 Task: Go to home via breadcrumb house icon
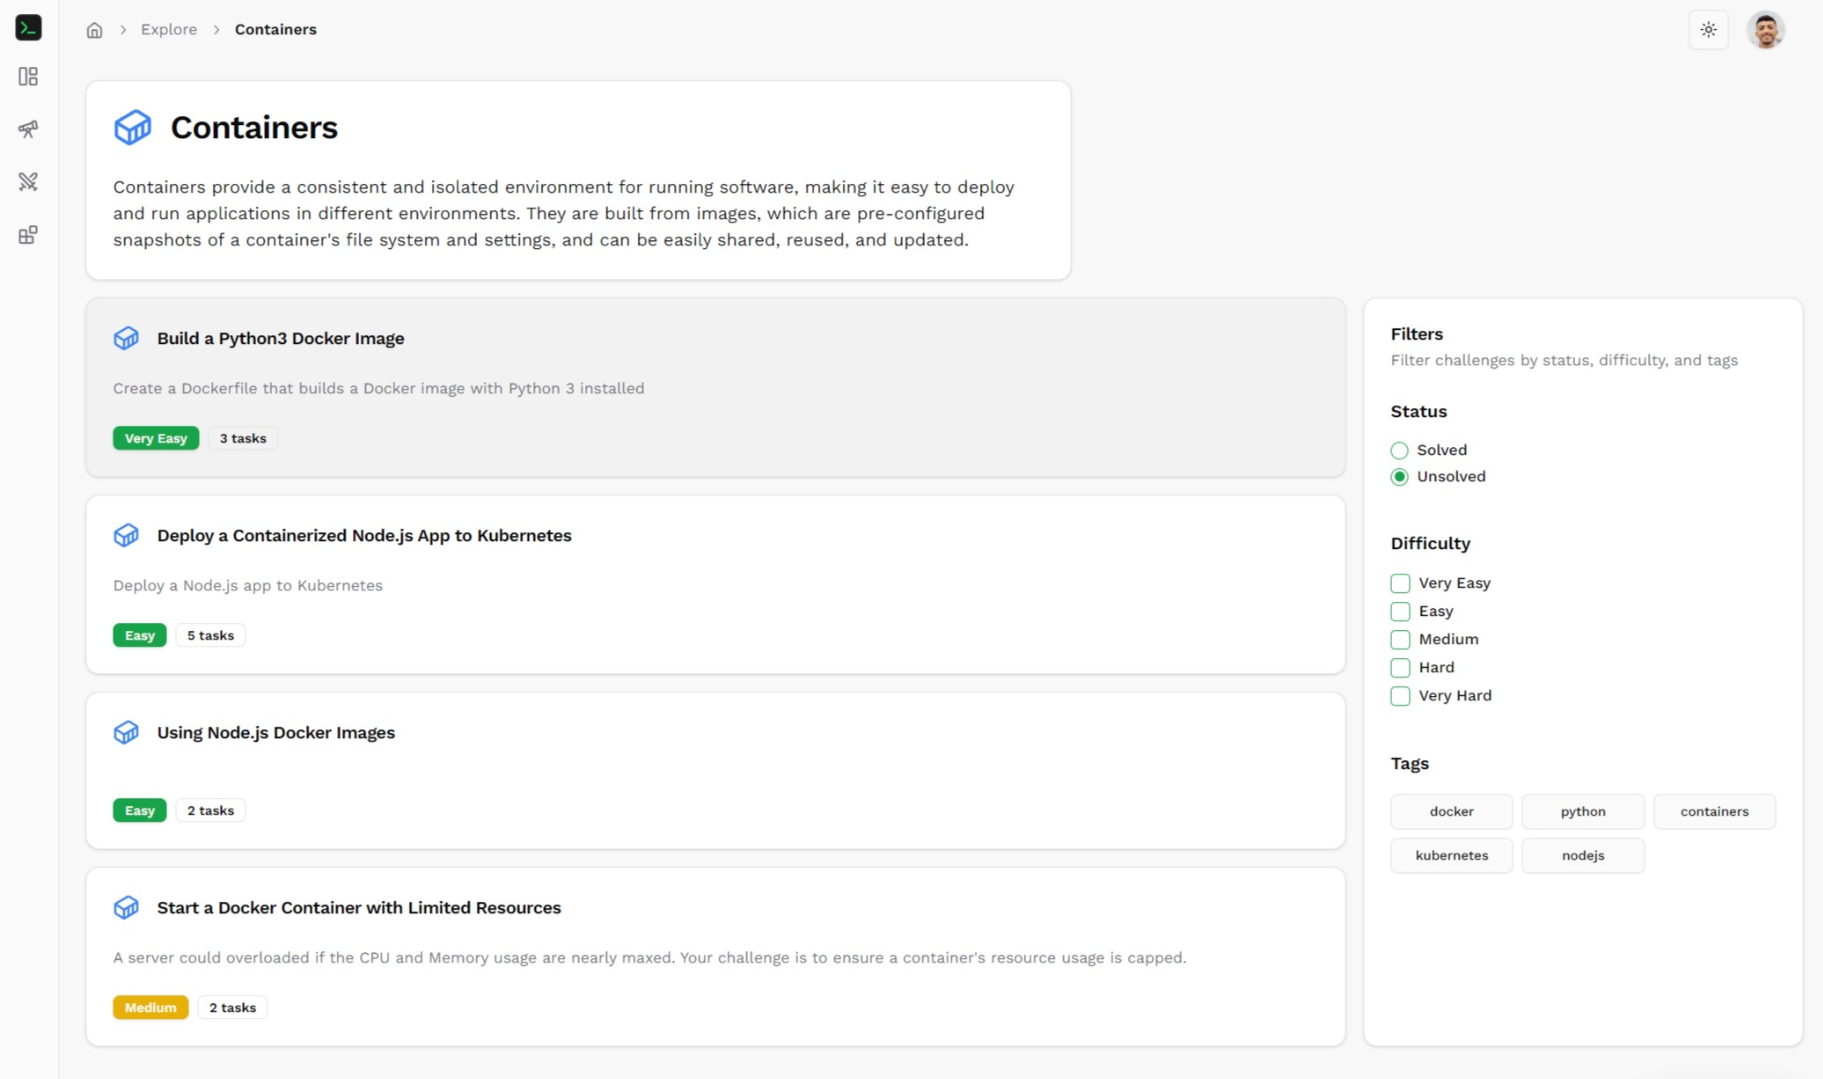click(x=94, y=30)
